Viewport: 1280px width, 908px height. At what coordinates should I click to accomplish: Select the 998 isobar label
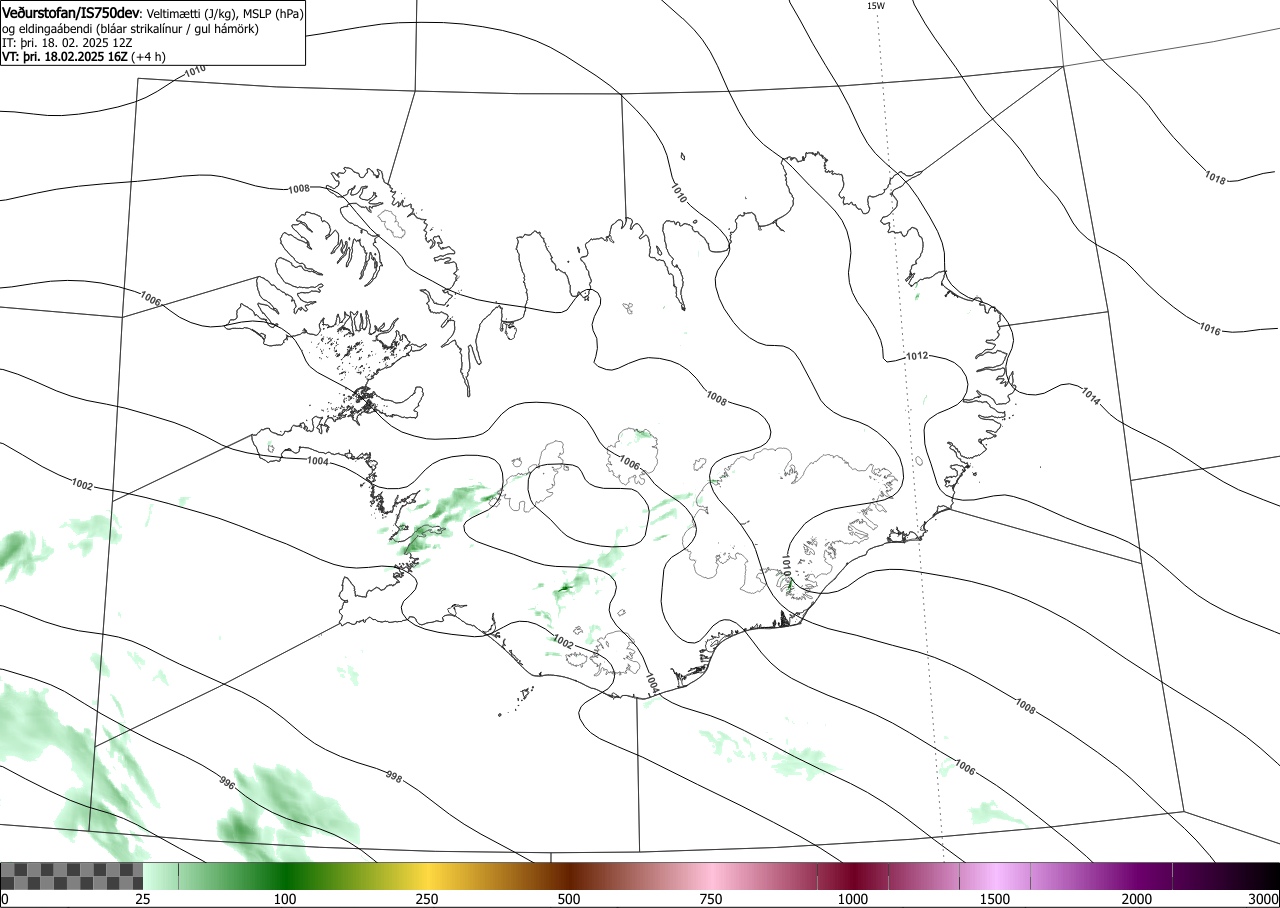[x=393, y=776]
